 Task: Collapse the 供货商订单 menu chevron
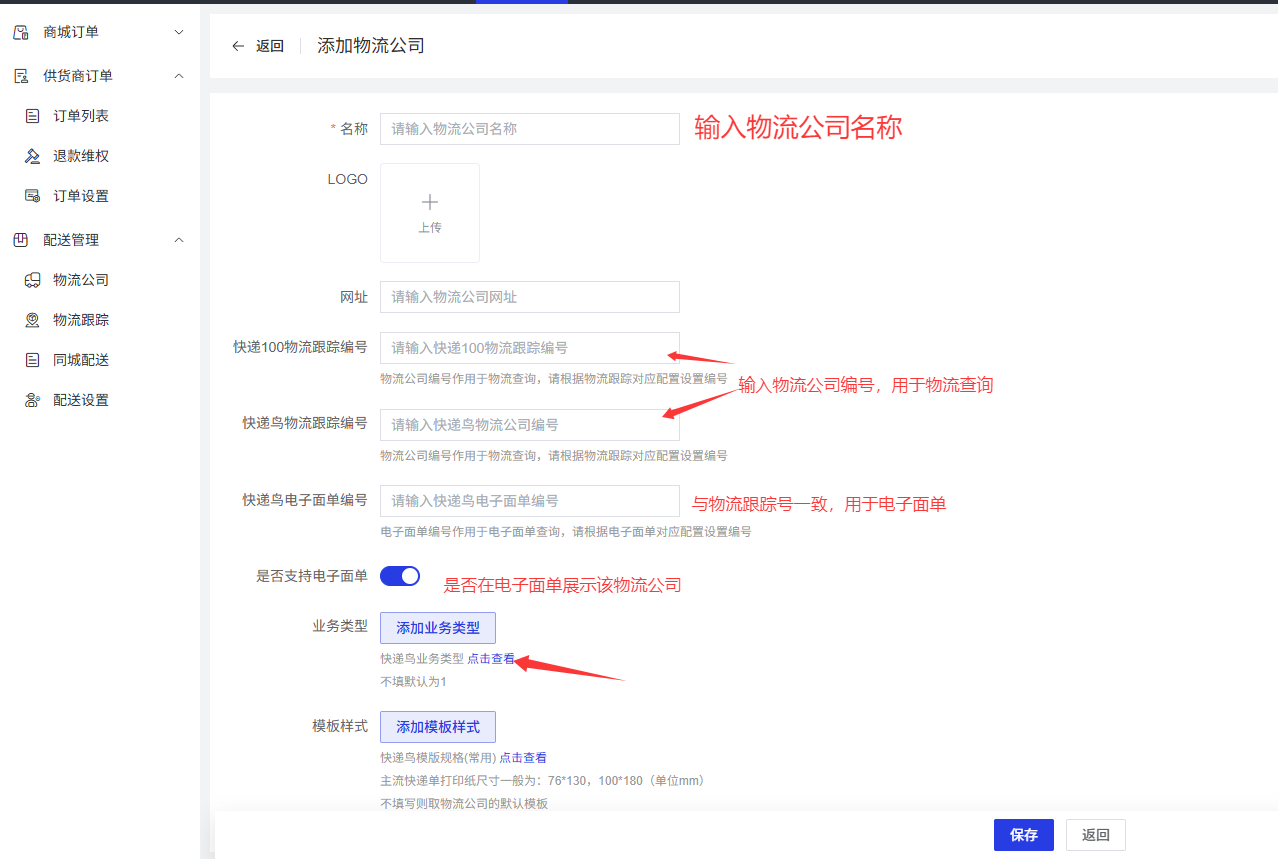click(x=179, y=76)
